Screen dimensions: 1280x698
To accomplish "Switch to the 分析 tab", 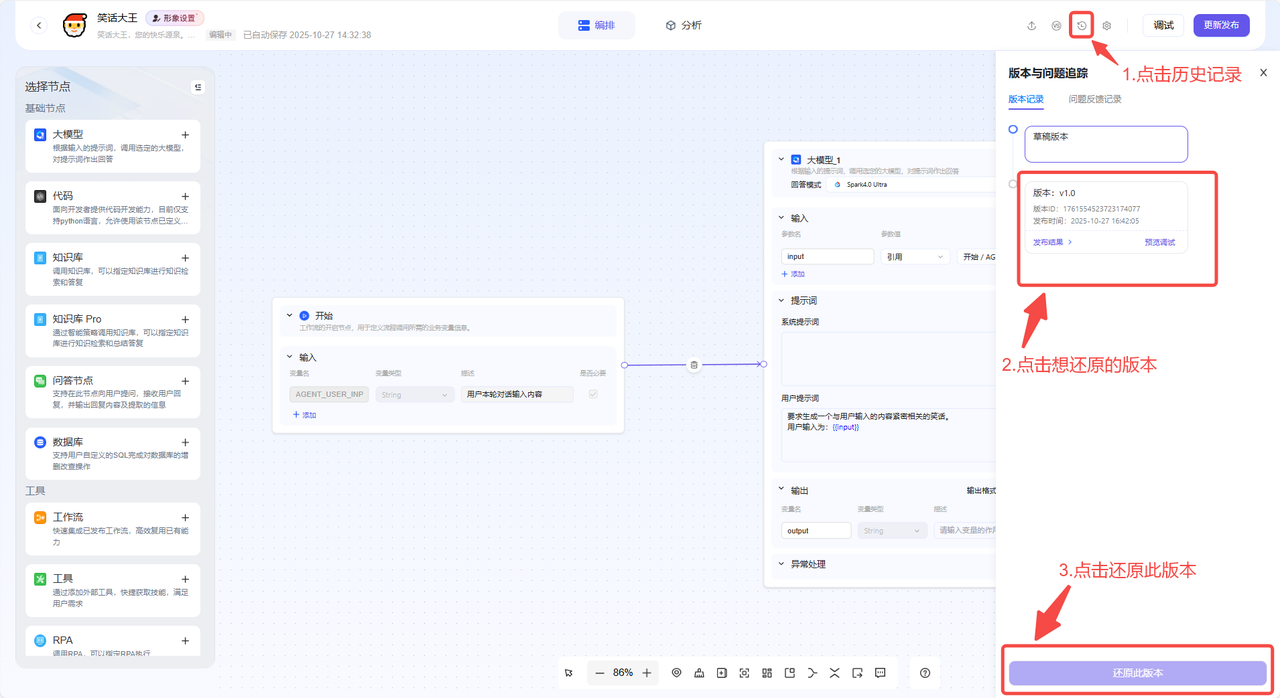I will click(683, 25).
